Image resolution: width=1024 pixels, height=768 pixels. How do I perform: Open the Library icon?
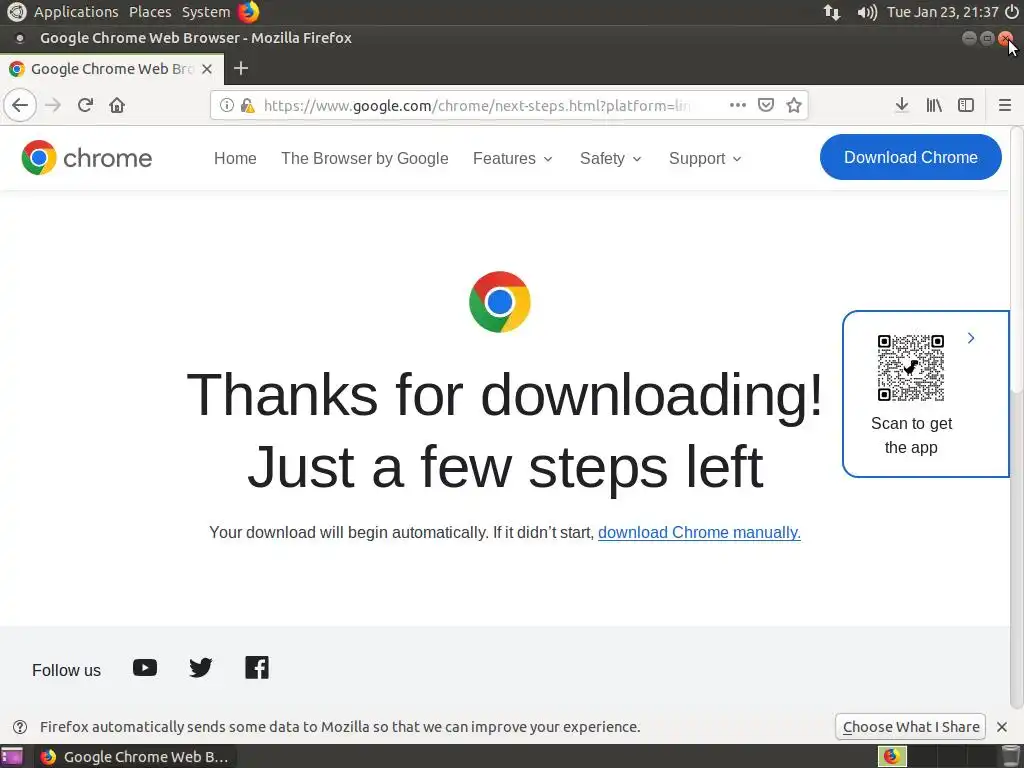[x=934, y=105]
